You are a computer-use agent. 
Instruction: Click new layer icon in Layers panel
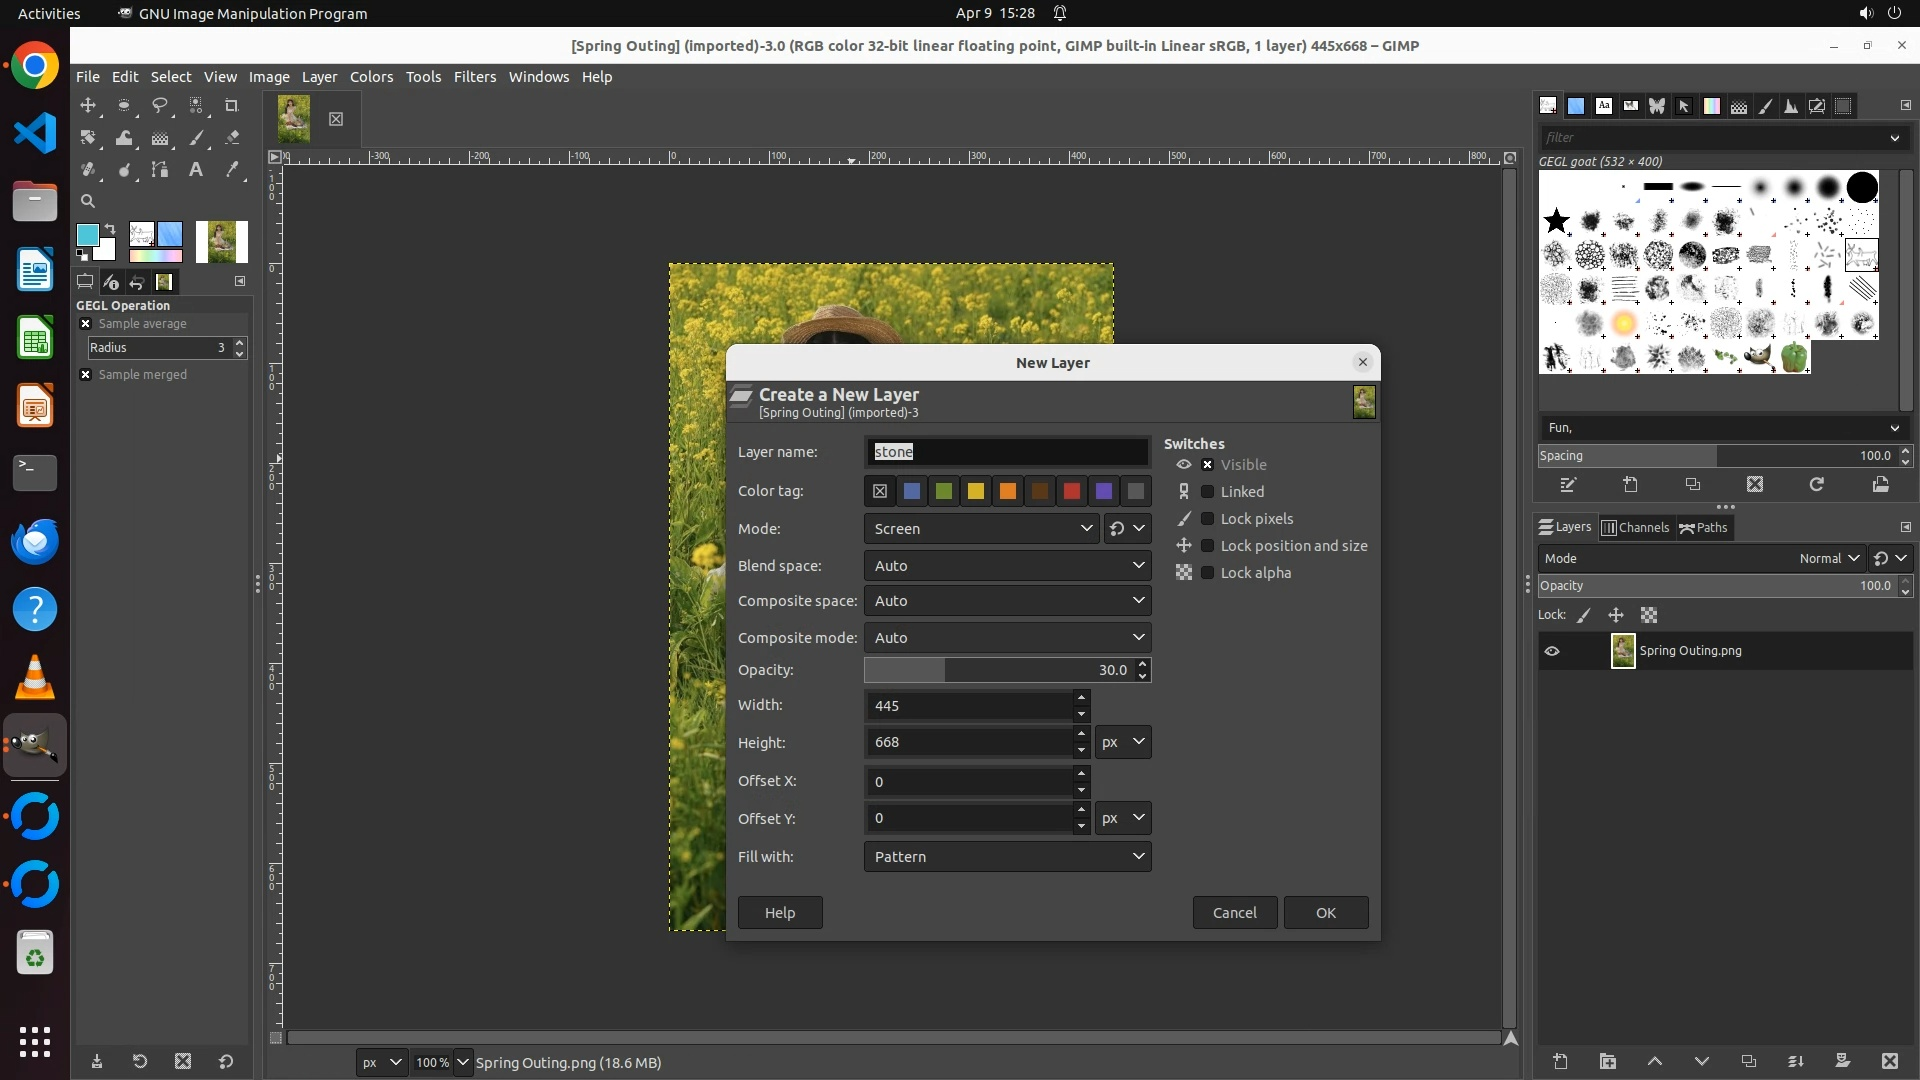coord(1560,1061)
